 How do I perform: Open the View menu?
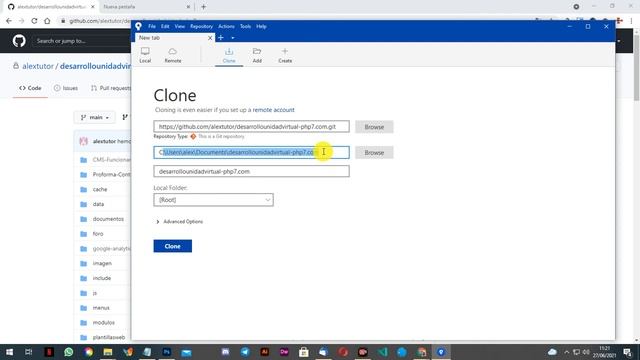[x=180, y=26]
